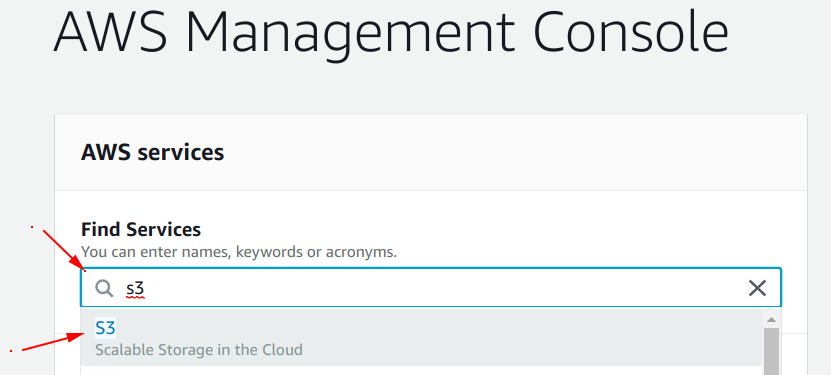Select the 'Scalable Storage in the Cloud' description
The height and width of the screenshot is (375, 831).
199,350
